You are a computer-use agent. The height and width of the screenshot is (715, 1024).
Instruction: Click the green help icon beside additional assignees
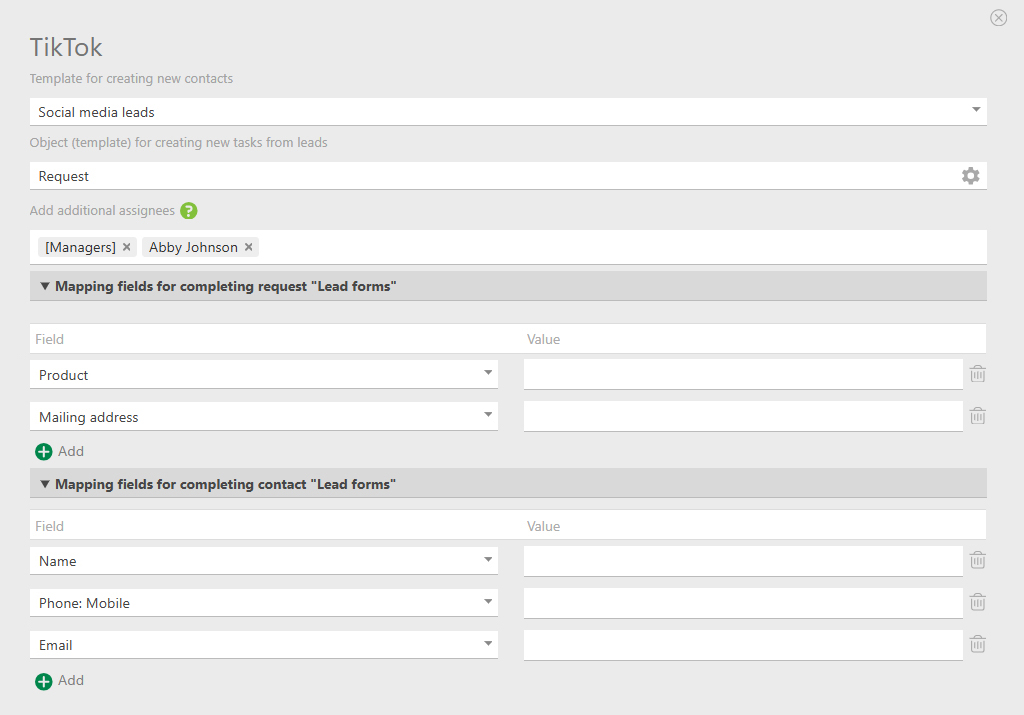(189, 211)
